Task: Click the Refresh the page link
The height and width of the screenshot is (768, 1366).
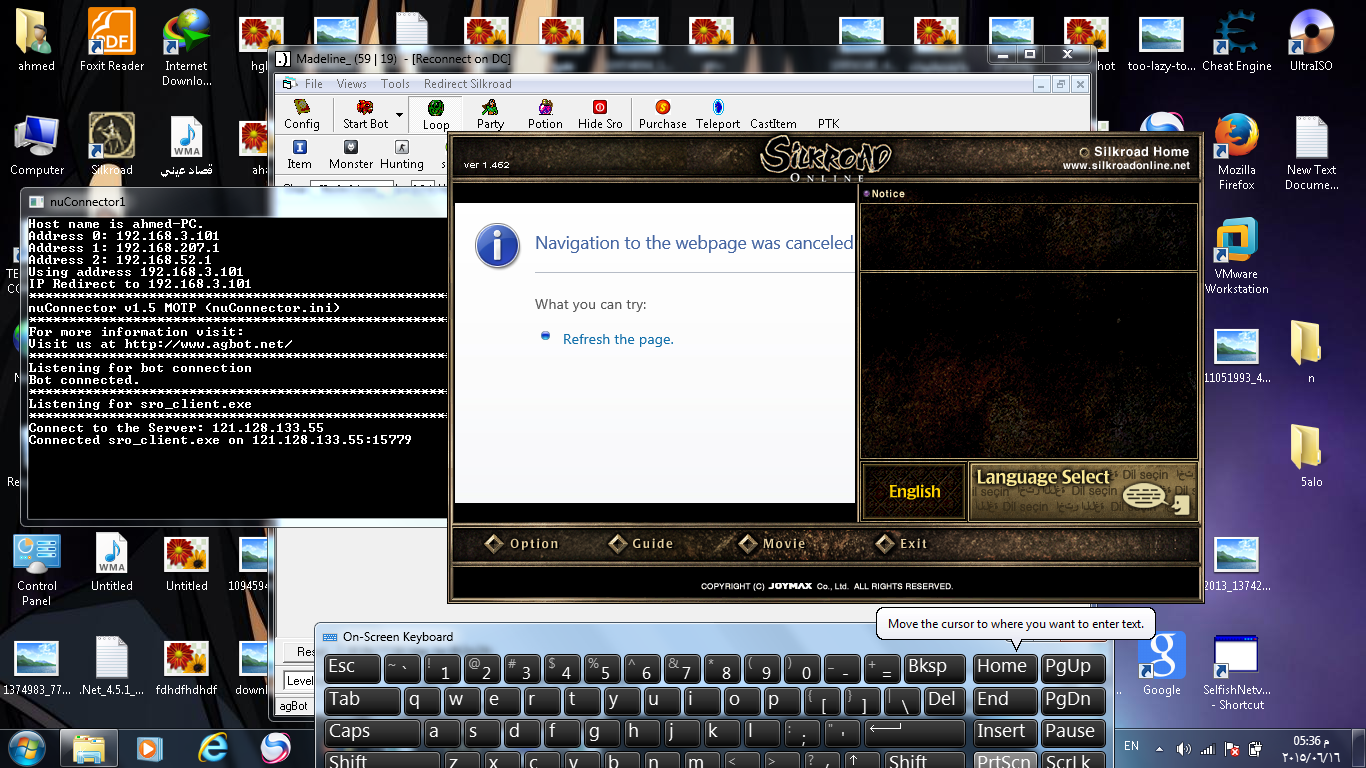Action: (618, 339)
